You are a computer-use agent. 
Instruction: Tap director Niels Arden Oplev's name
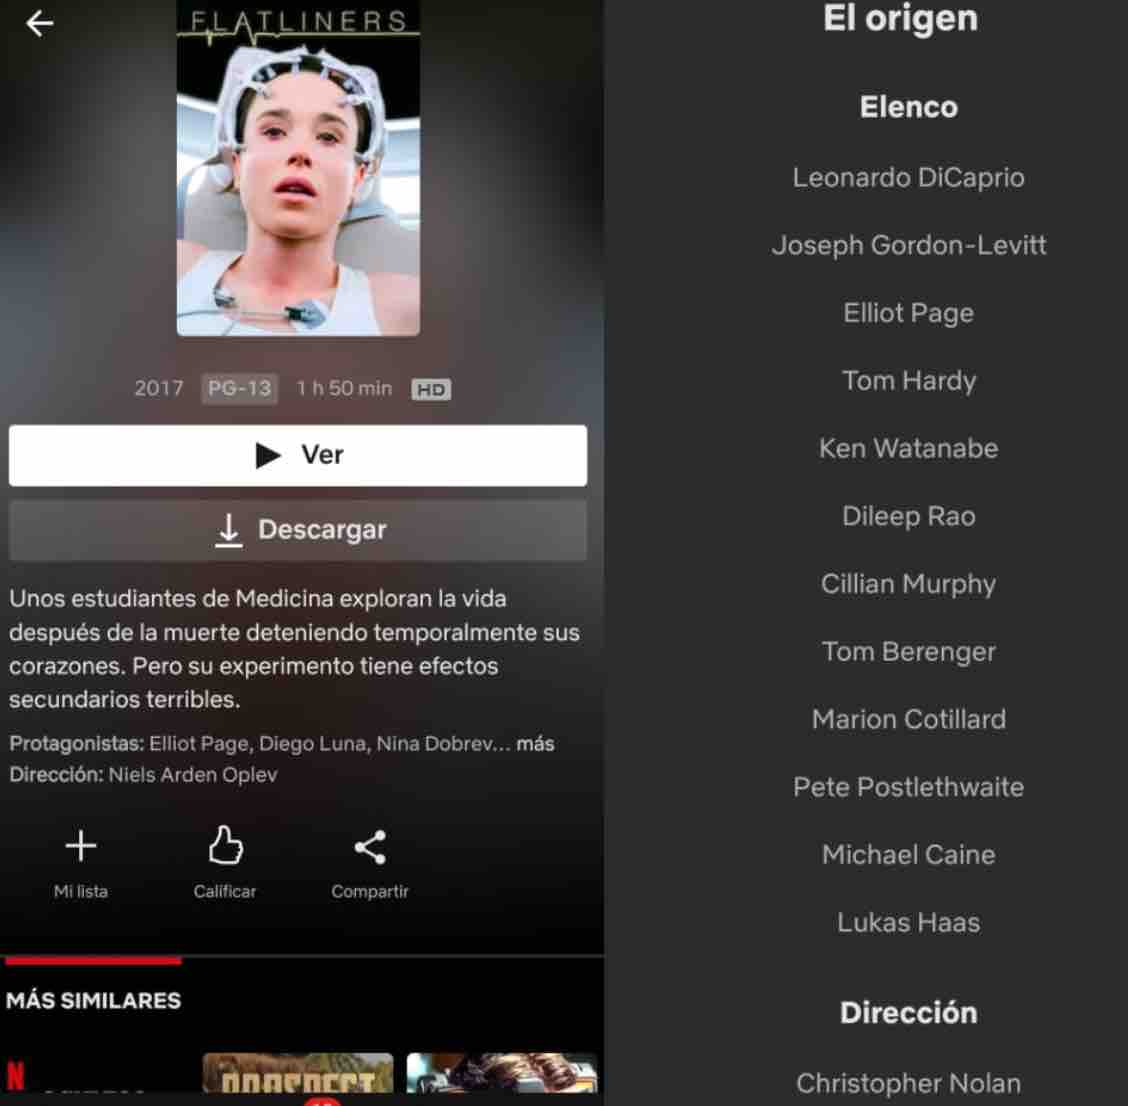[193, 775]
